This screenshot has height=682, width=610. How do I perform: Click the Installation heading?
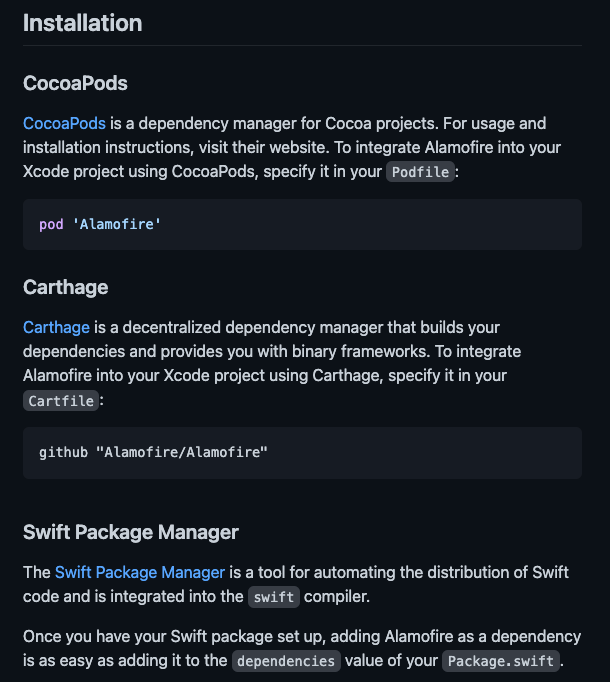tap(83, 23)
